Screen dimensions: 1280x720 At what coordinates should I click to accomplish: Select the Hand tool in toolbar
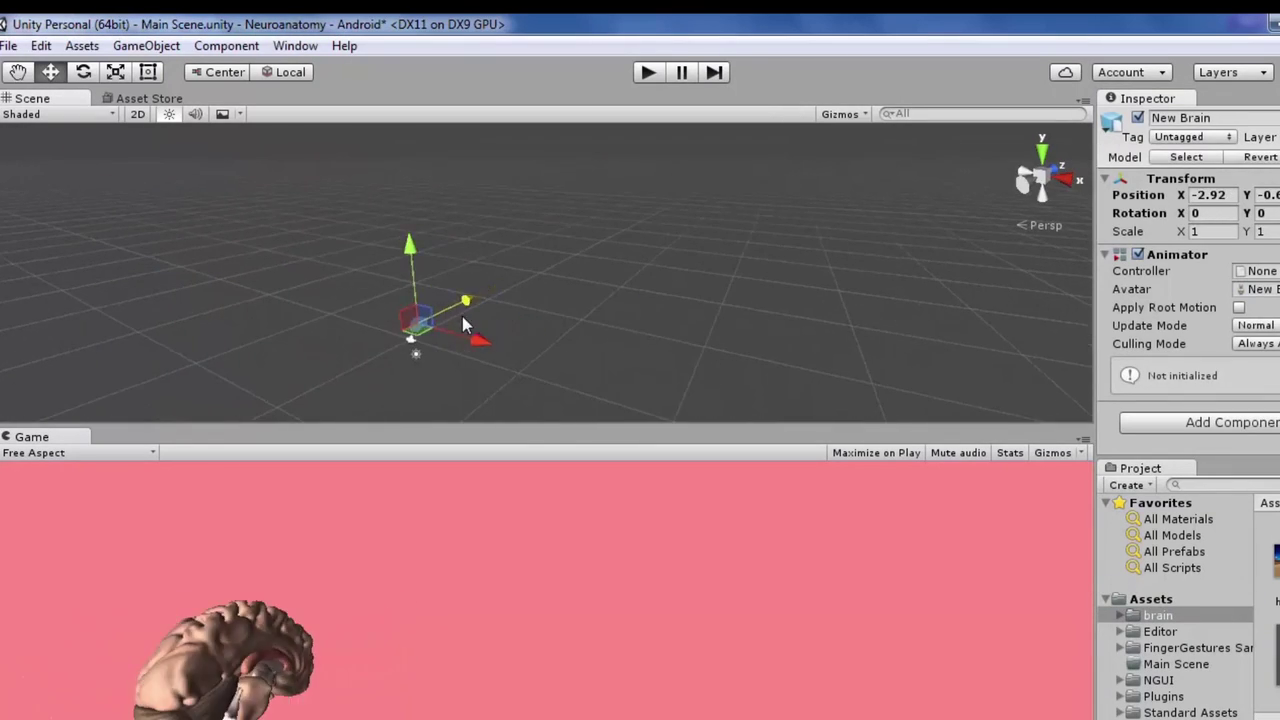coord(18,72)
